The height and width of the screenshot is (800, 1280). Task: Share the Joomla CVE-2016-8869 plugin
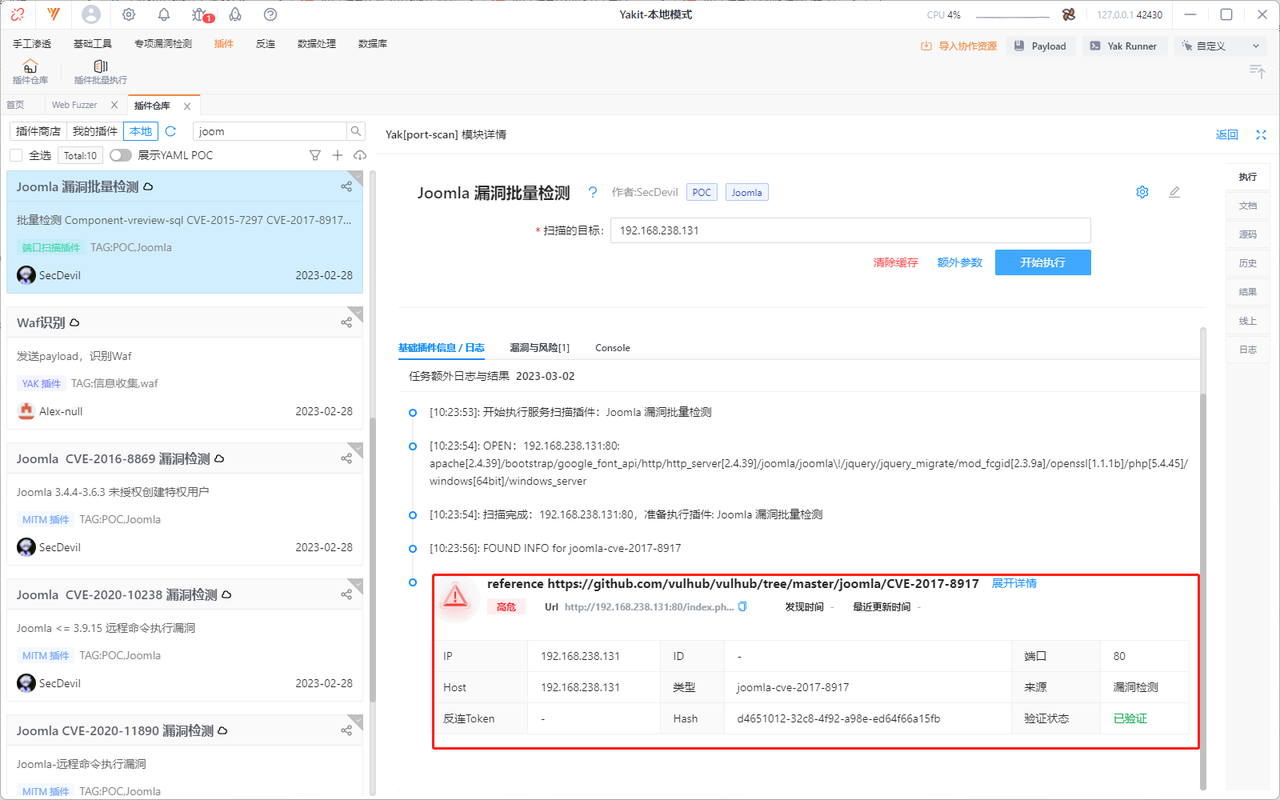346,459
